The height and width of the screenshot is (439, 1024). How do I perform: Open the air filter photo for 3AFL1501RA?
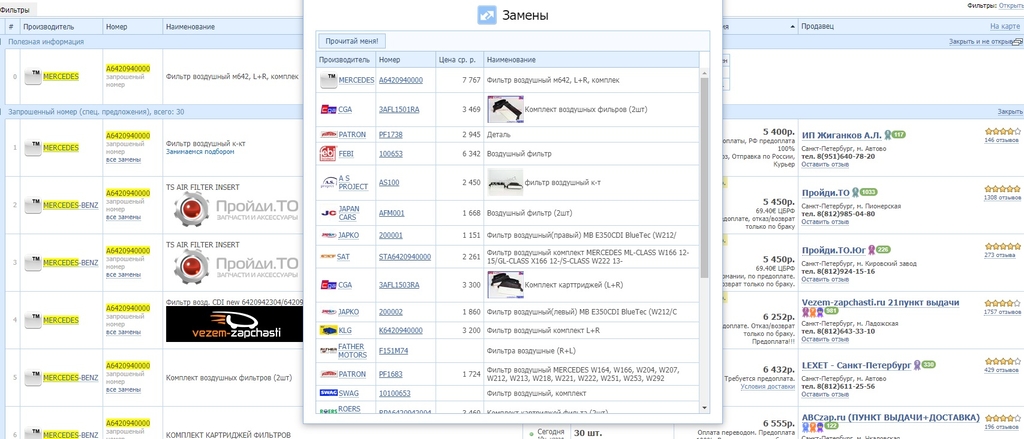coord(505,109)
